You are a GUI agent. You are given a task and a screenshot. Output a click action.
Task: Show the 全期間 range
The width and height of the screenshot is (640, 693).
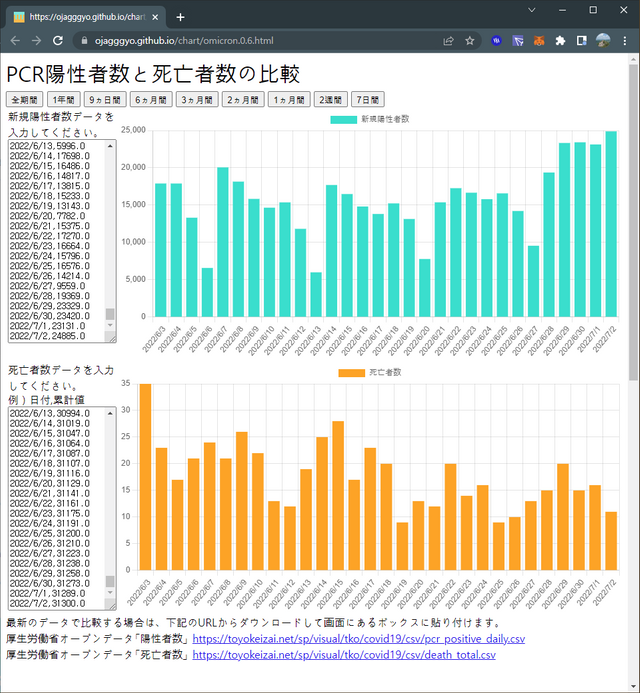(24, 99)
